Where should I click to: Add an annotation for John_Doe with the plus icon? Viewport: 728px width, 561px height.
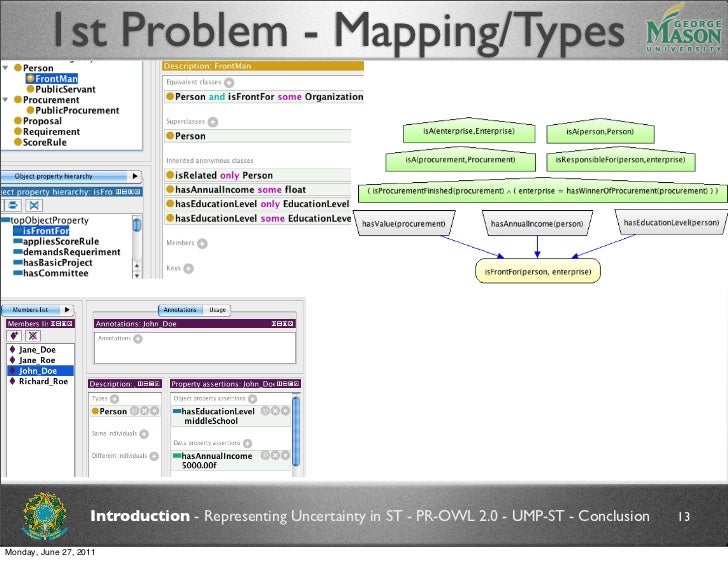(138, 339)
